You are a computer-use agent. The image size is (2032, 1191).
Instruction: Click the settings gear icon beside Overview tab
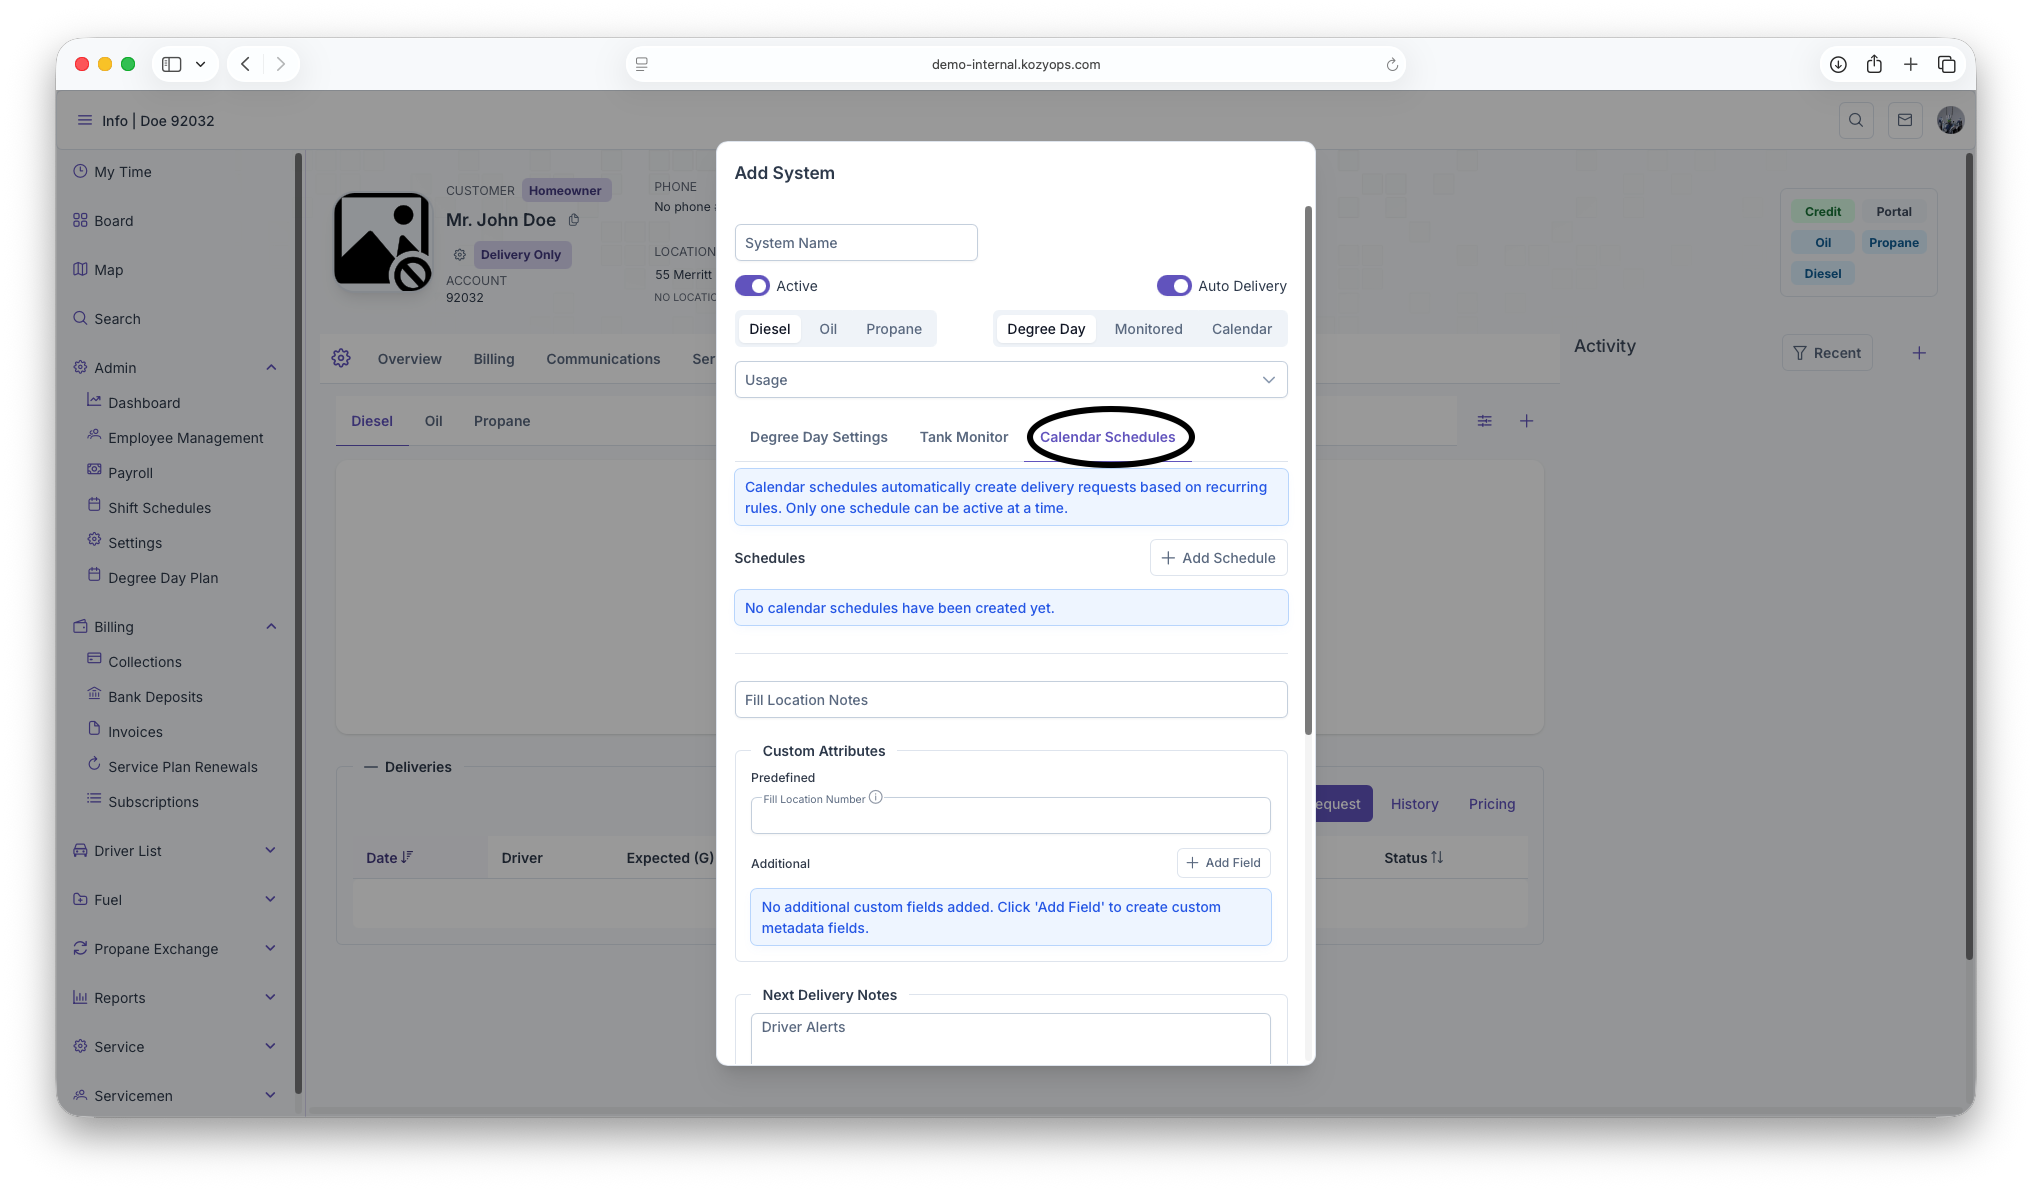tap(341, 358)
